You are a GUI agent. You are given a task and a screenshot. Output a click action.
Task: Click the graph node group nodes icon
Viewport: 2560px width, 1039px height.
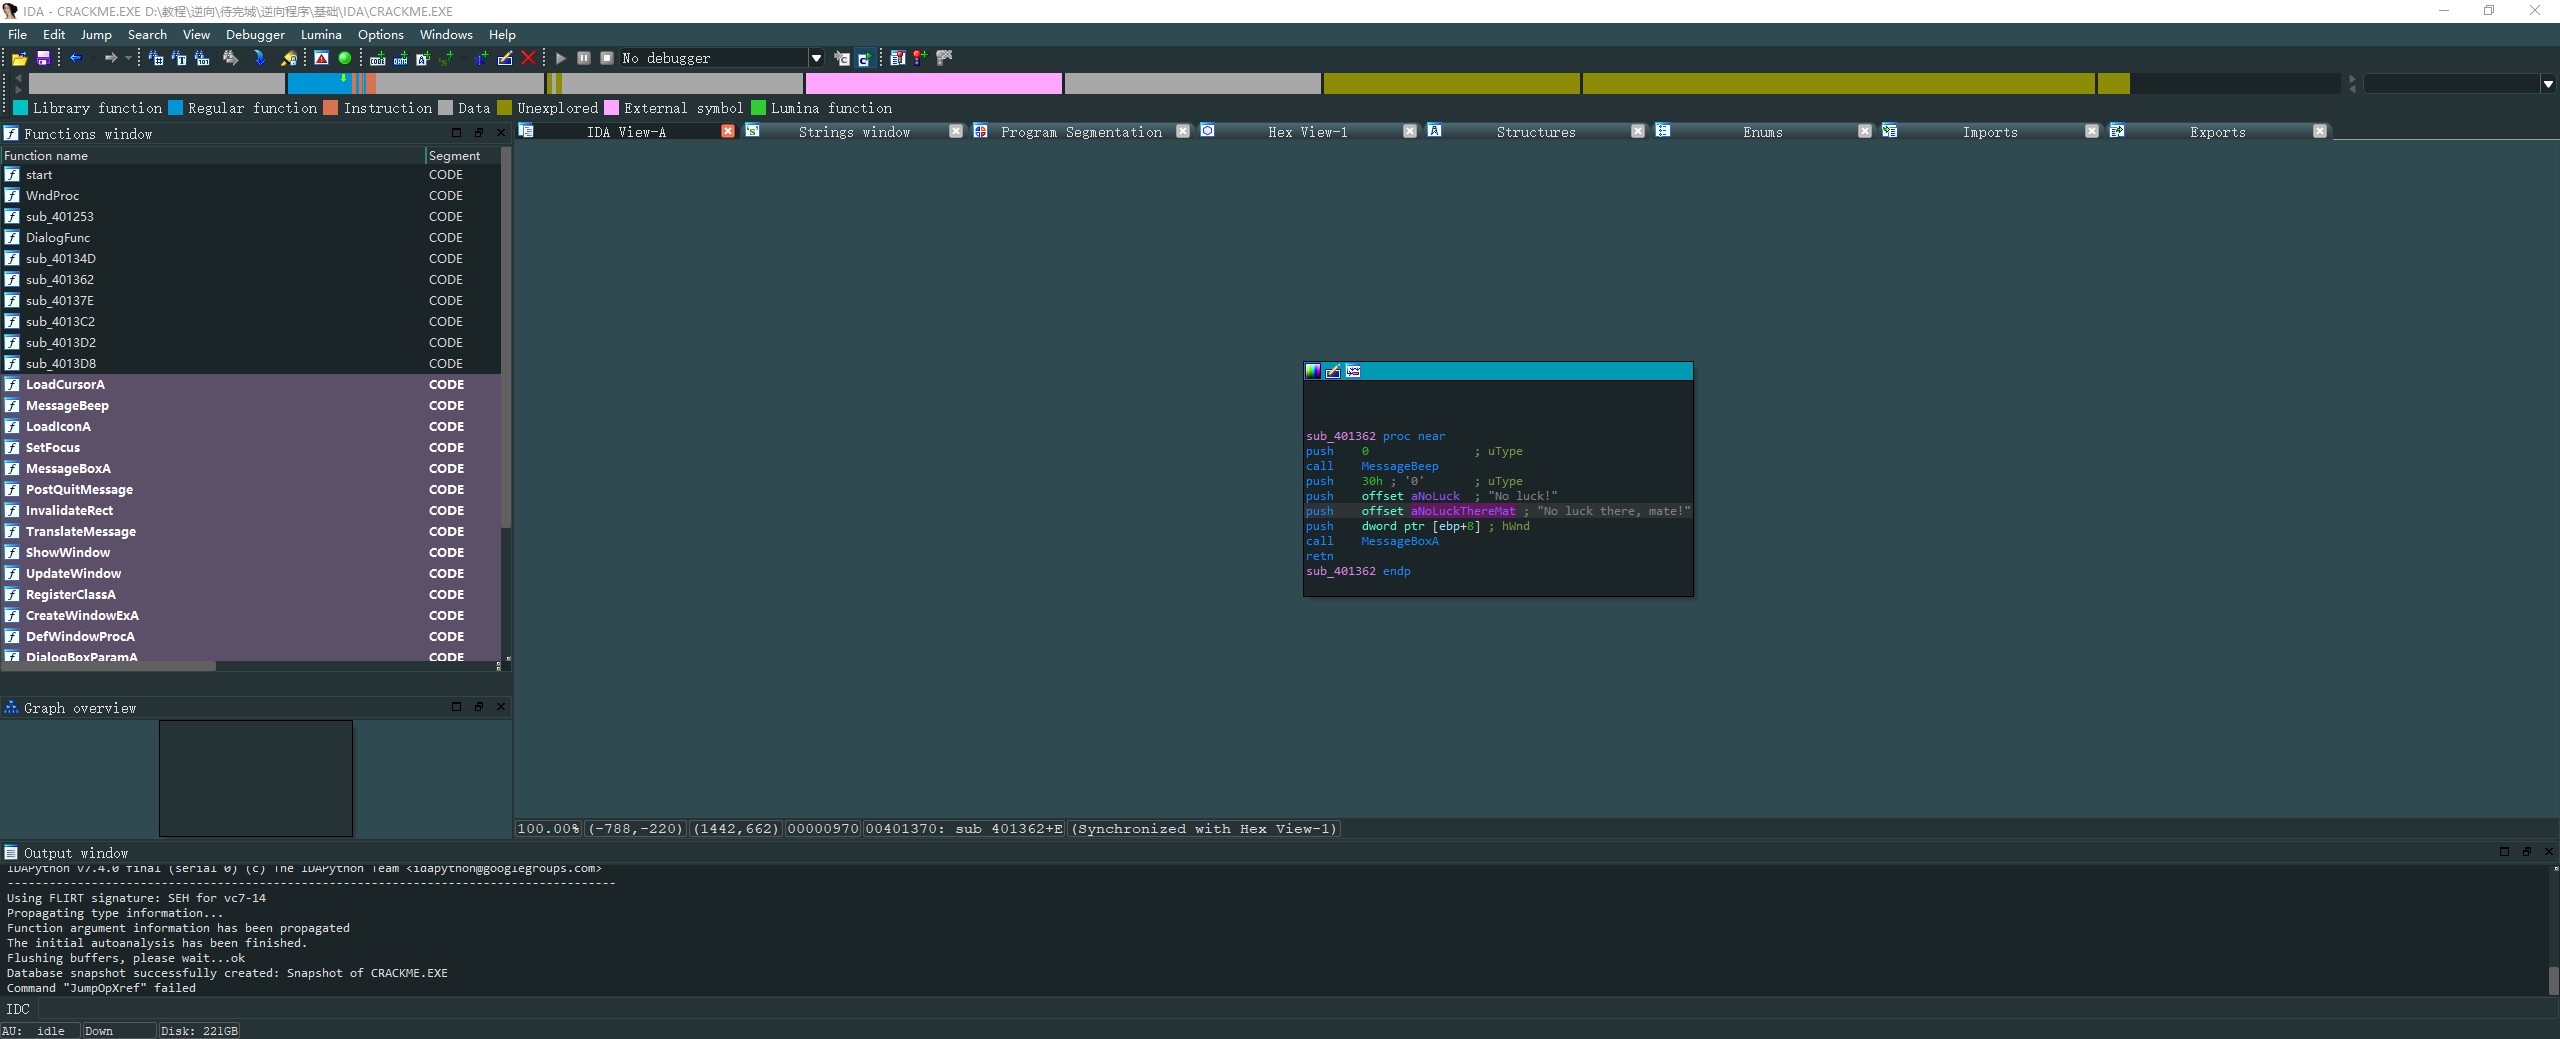pos(1353,372)
